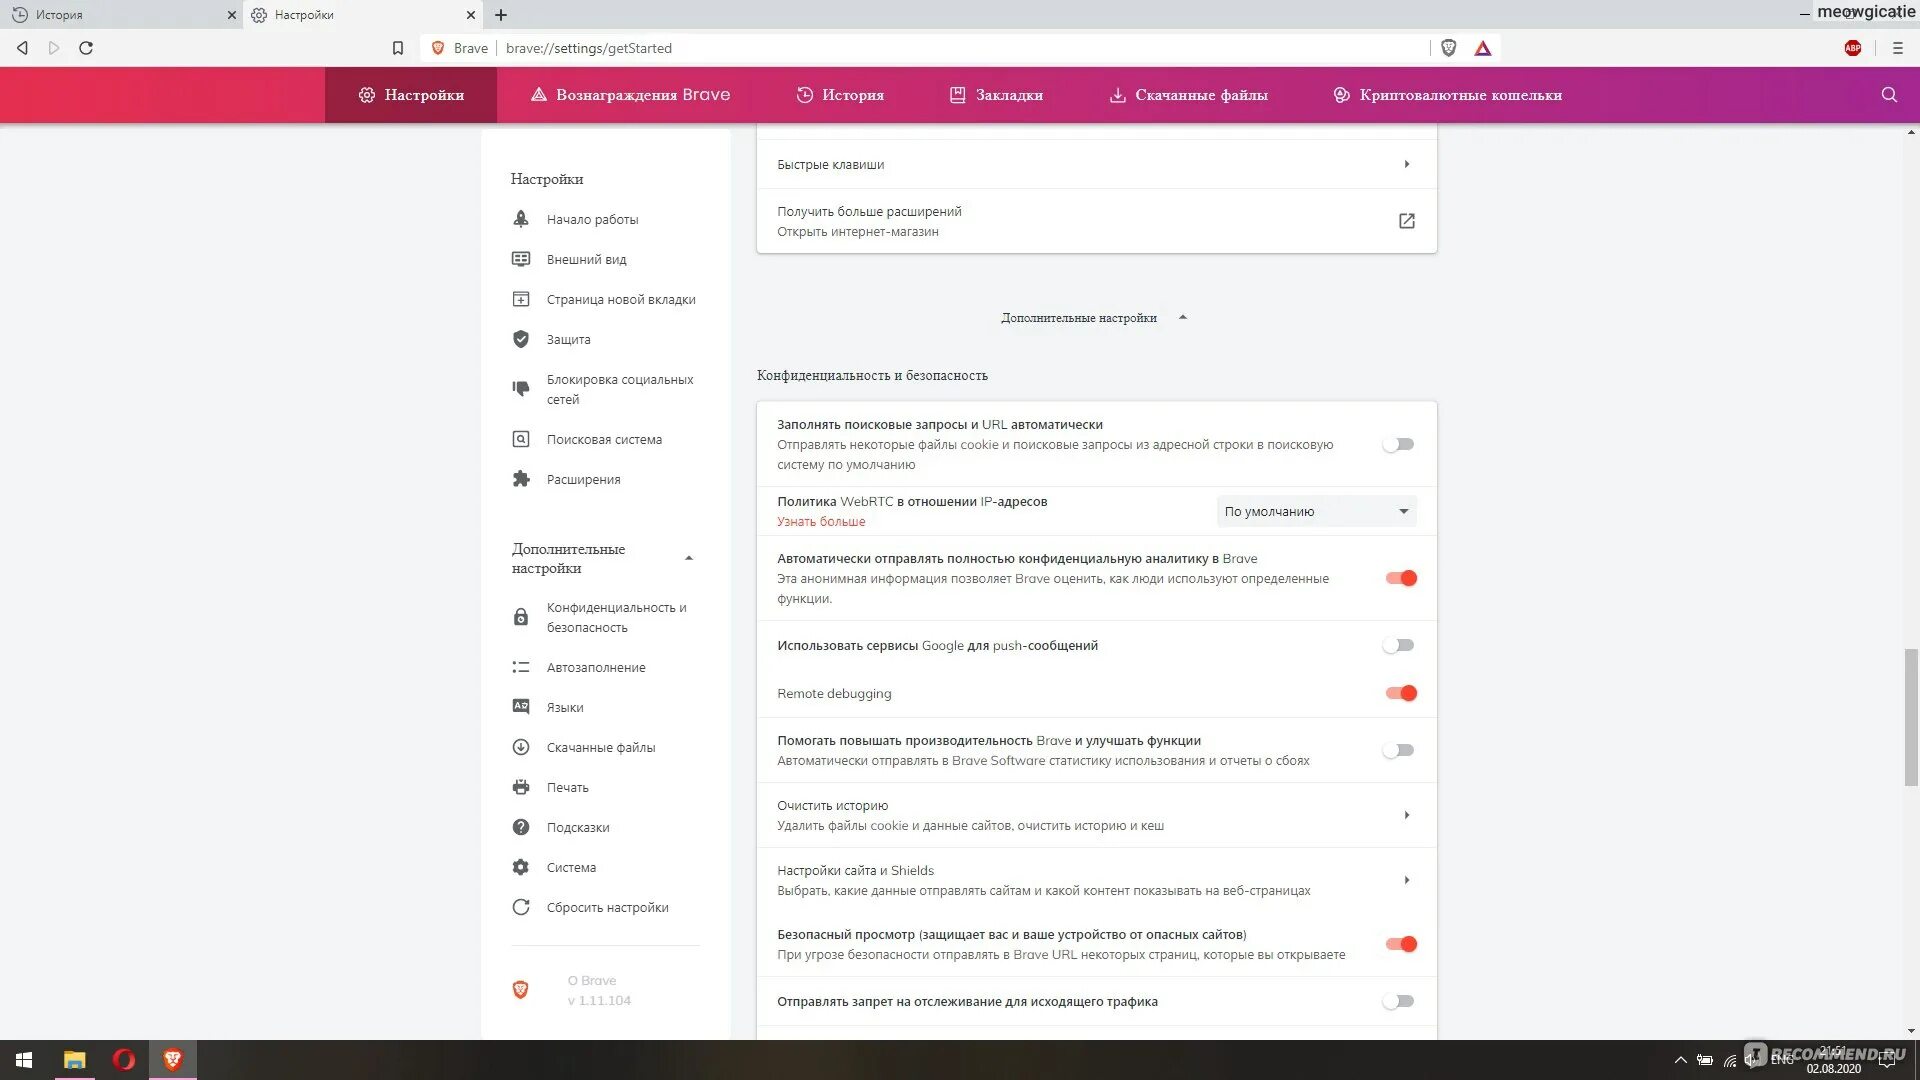Toggle Заполнять поисковые запросы и URL автоматически
Image resolution: width=1920 pixels, height=1080 pixels.
tap(1399, 444)
